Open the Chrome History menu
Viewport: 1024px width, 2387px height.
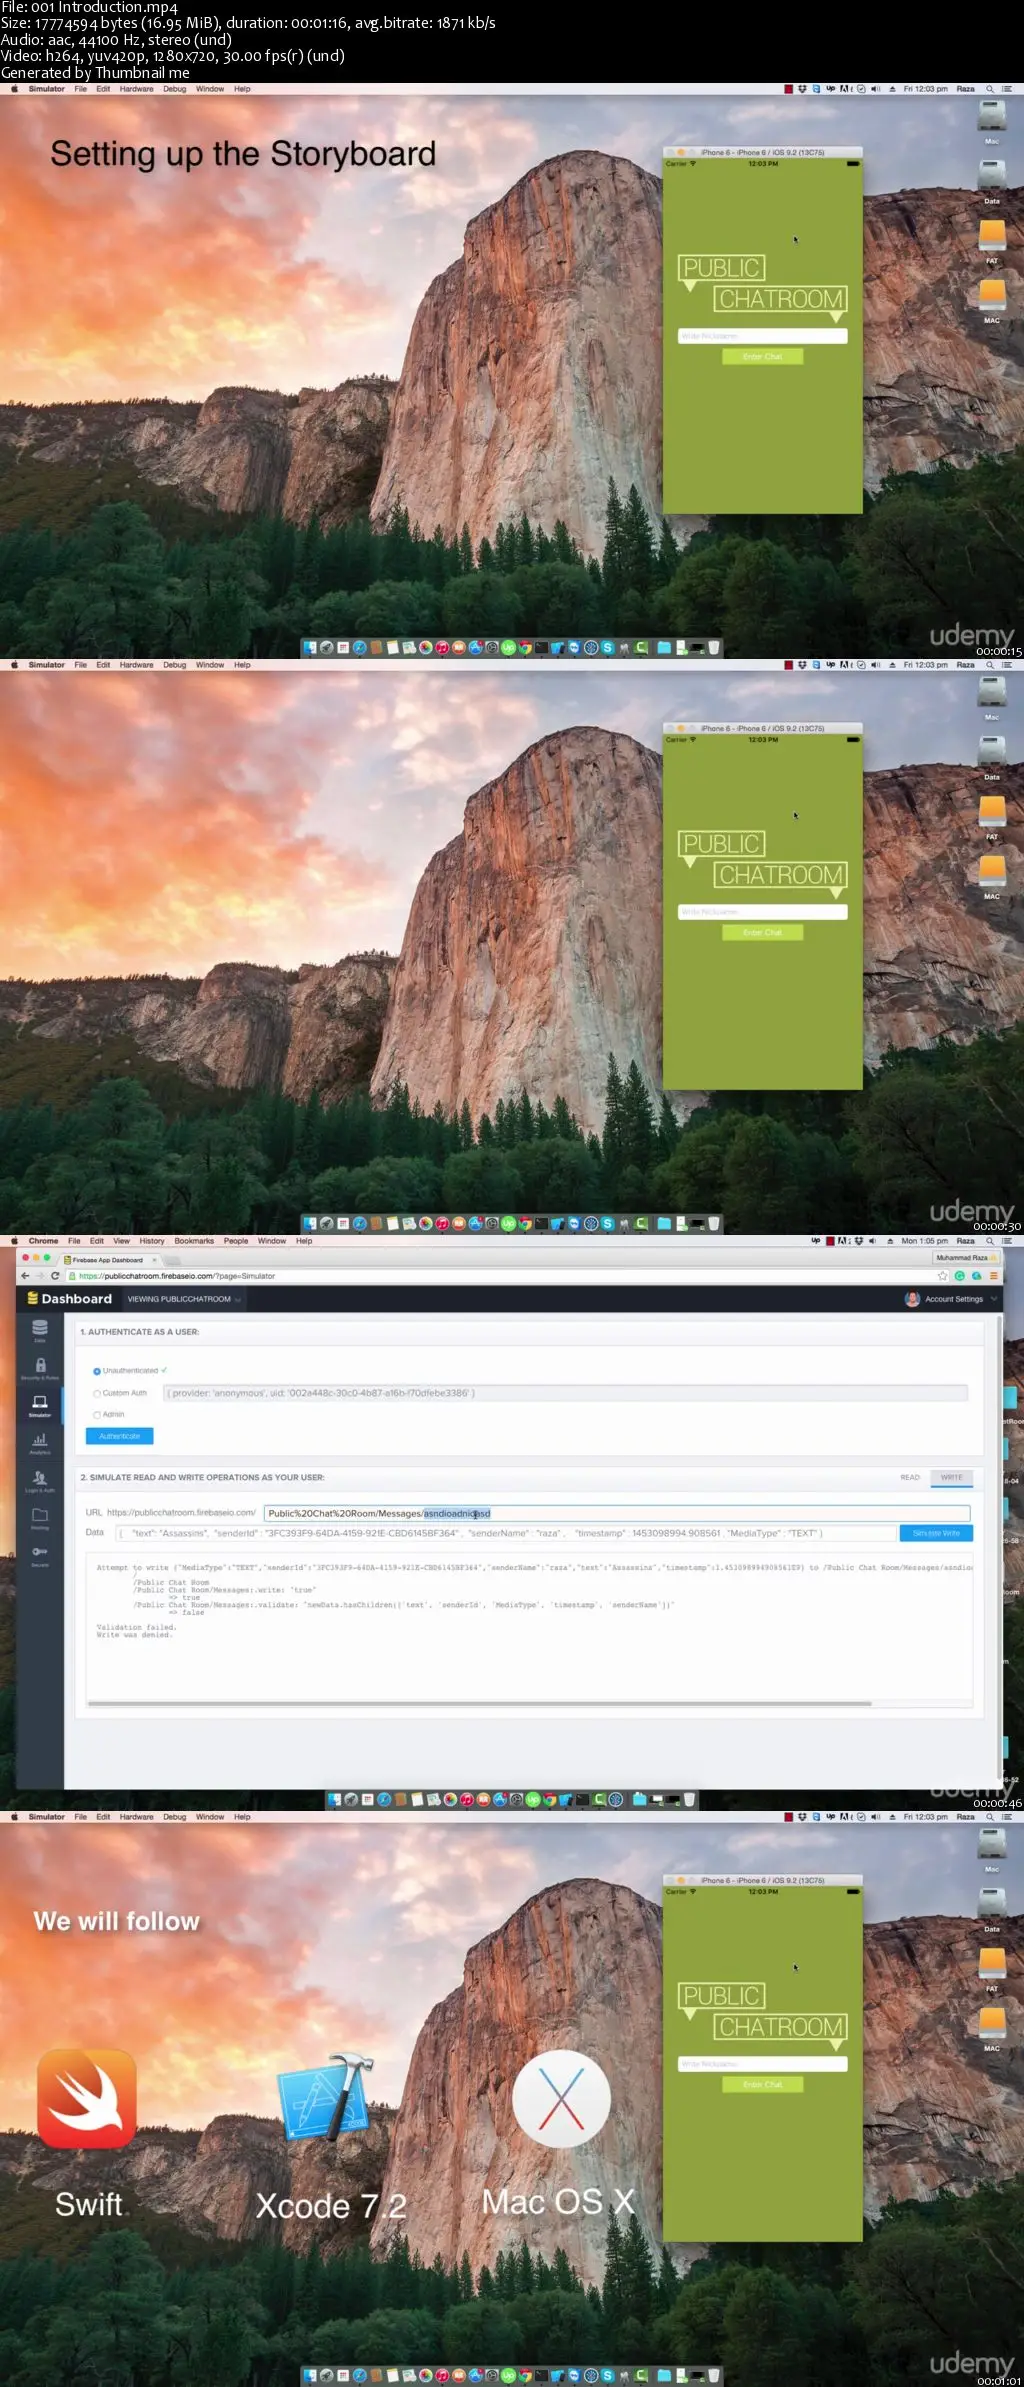click(152, 1241)
